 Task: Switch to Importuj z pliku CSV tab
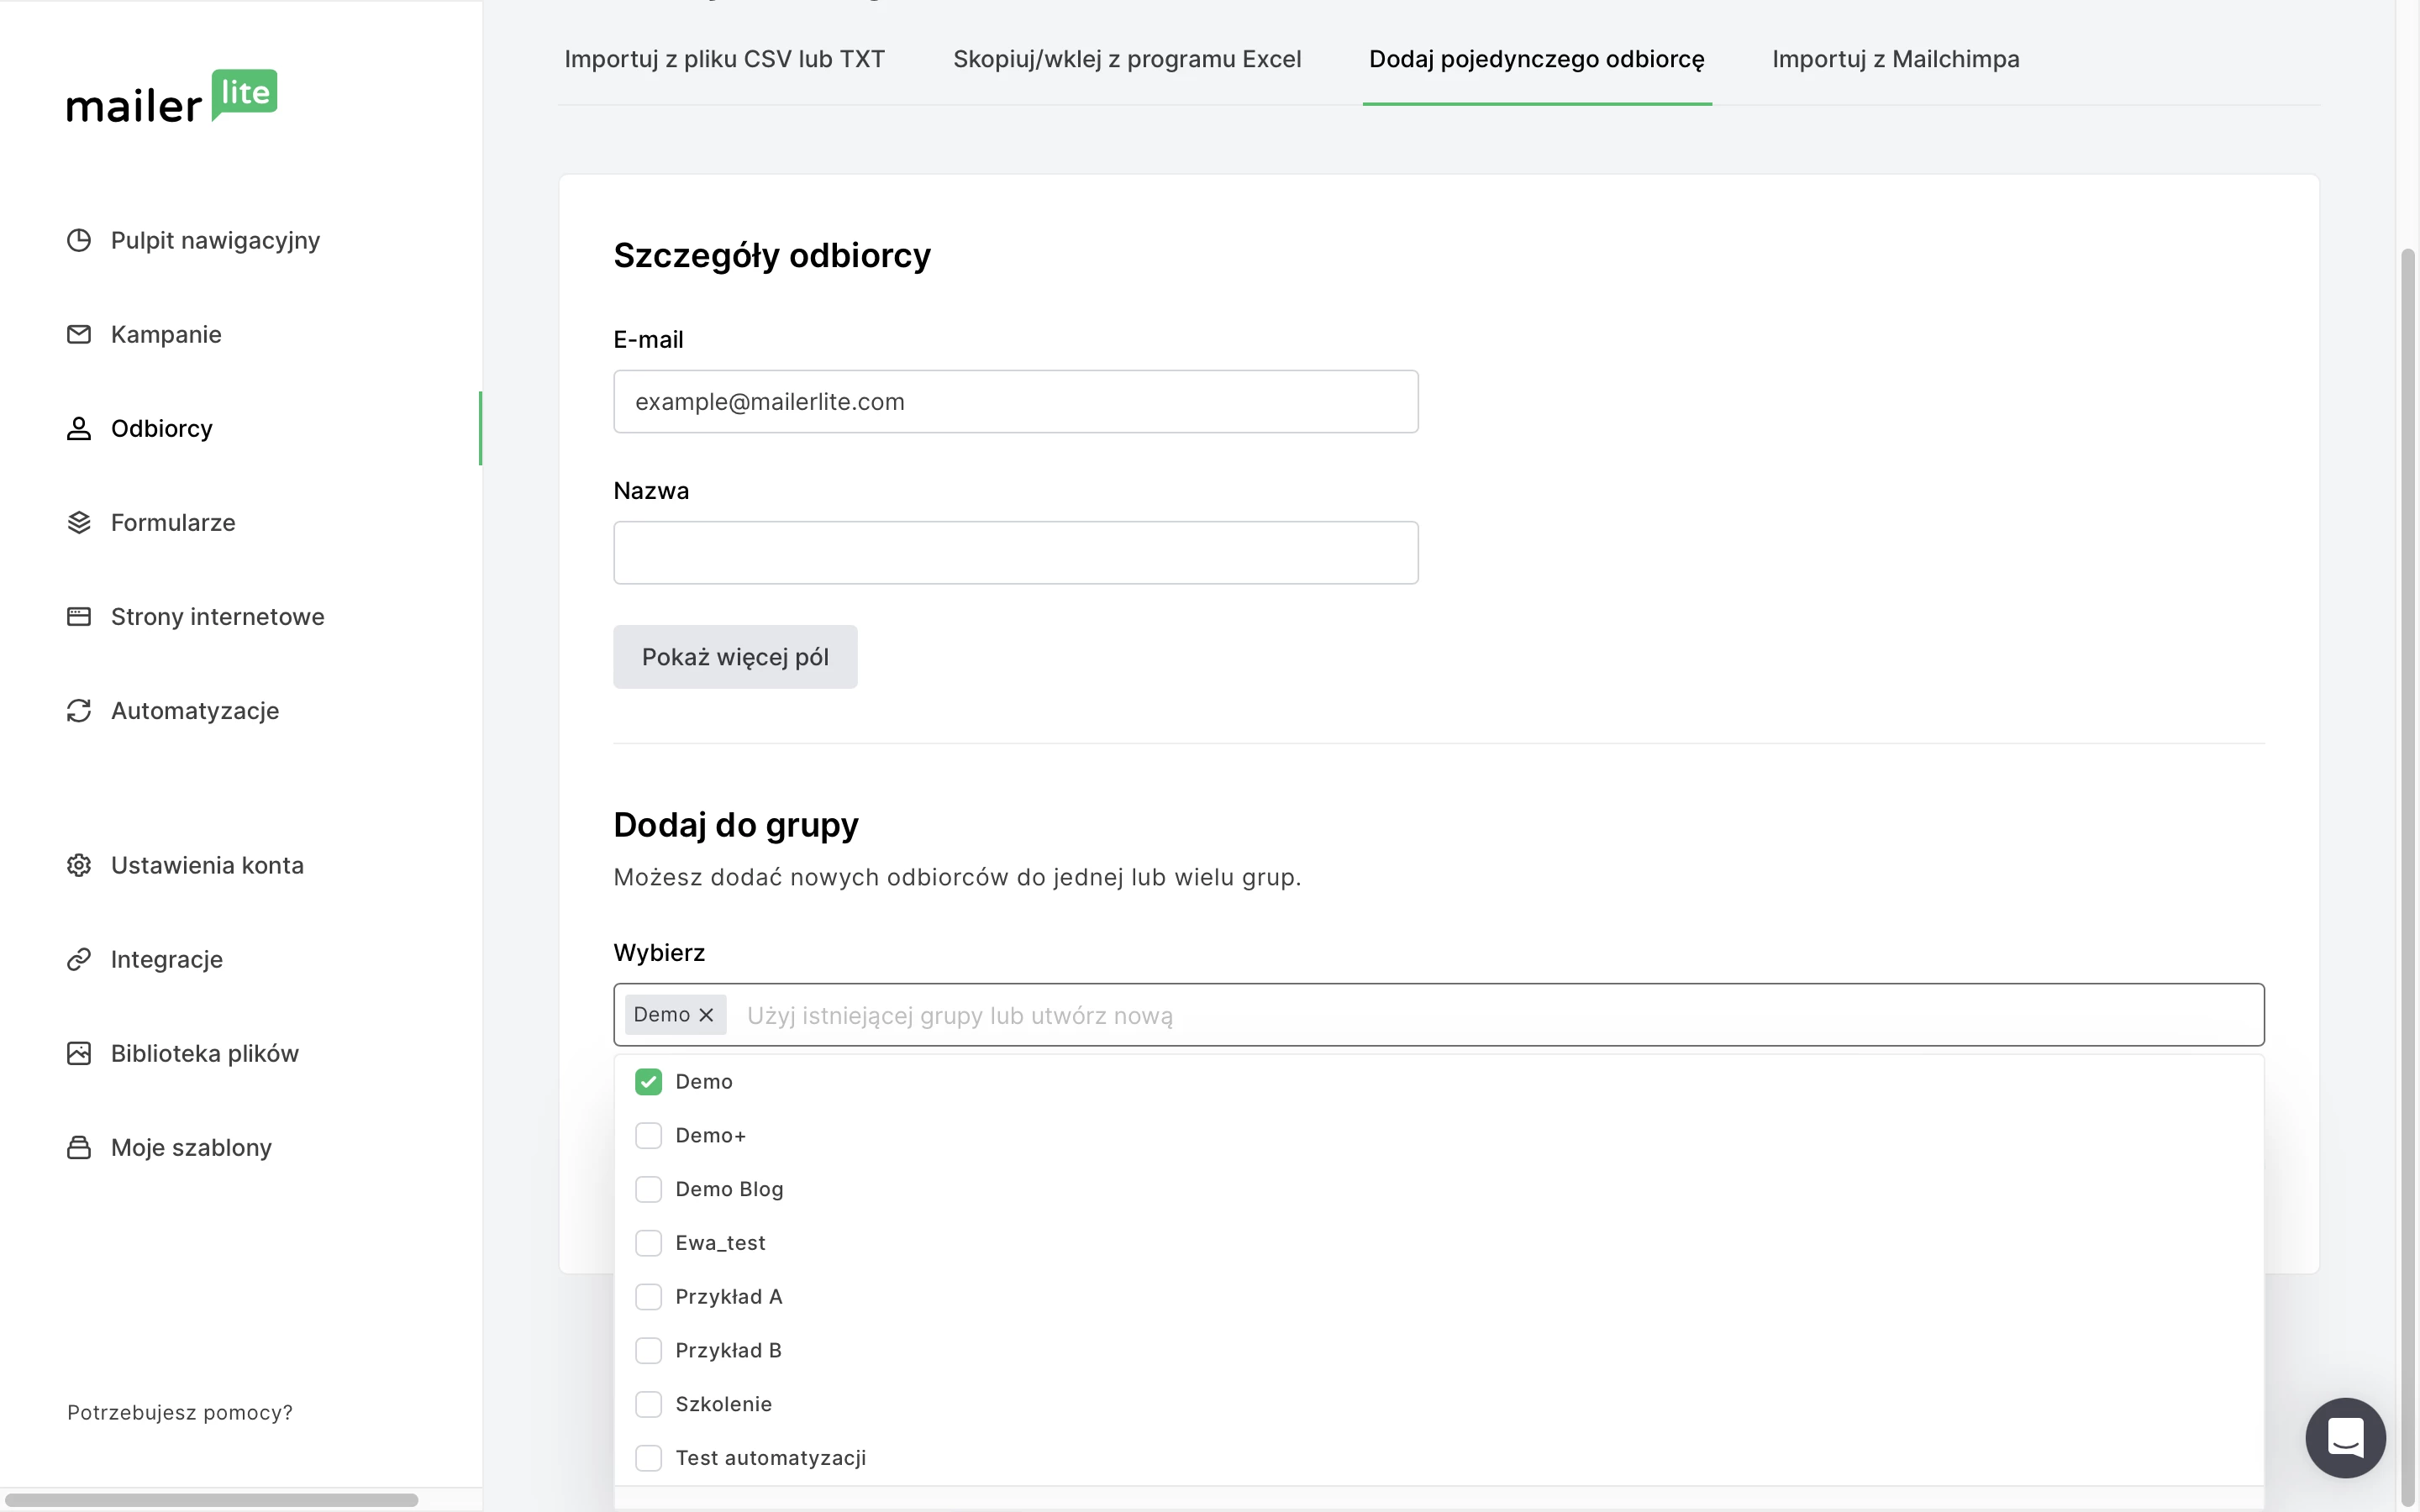coord(724,59)
